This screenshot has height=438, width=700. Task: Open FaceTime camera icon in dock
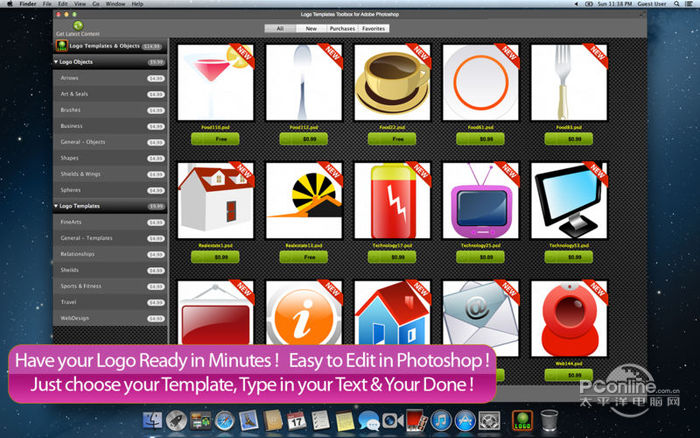[x=393, y=420]
